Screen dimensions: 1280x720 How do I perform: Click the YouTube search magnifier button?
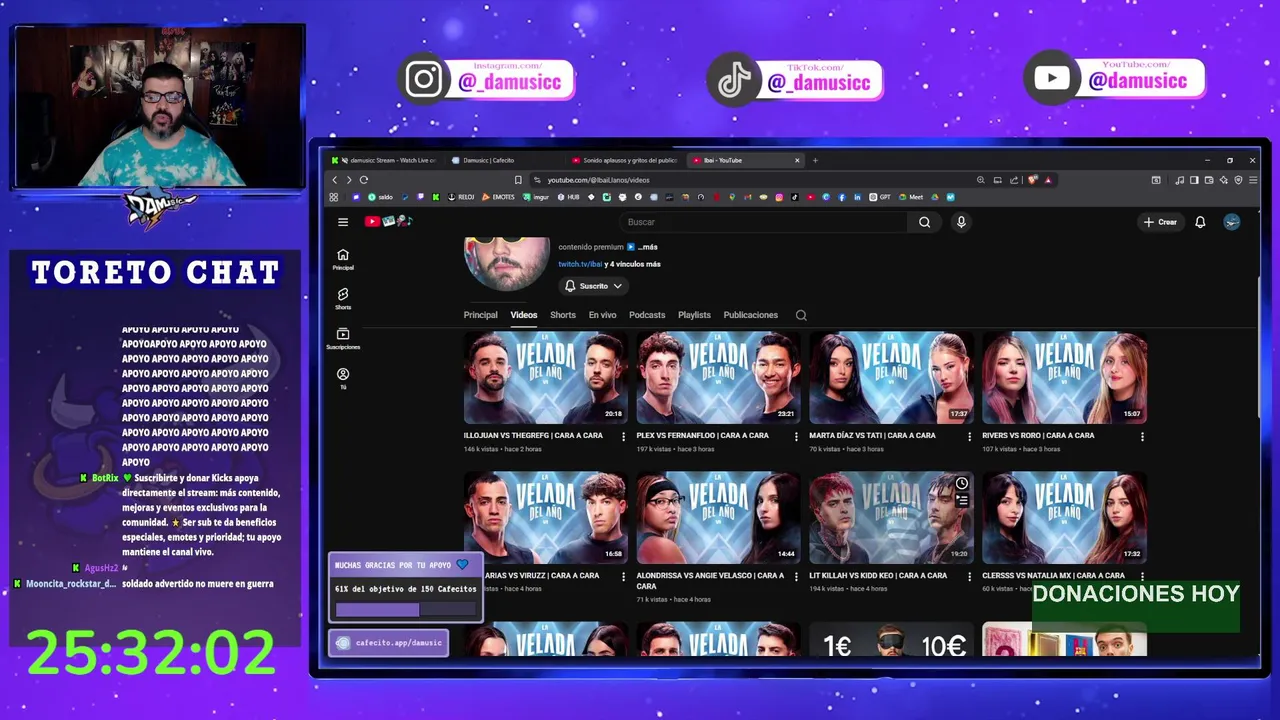[x=925, y=222]
